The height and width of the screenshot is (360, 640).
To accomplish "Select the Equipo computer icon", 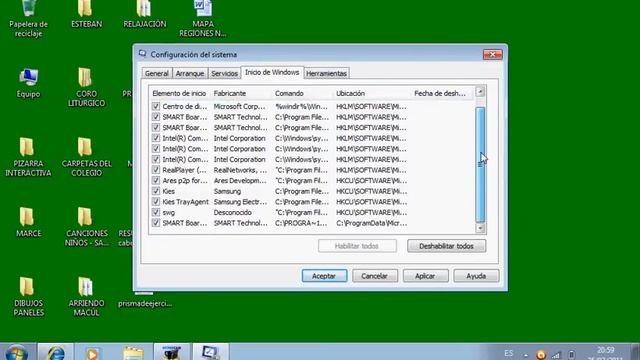I will (x=28, y=83).
